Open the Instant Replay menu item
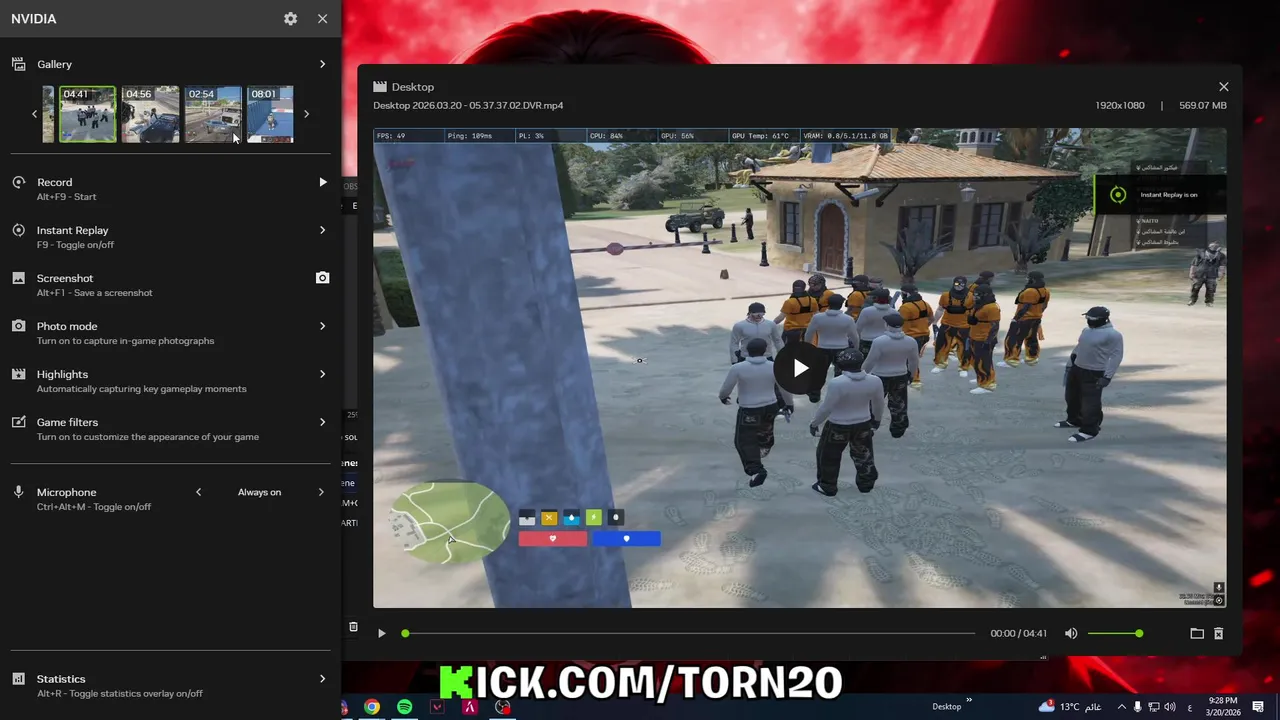Image resolution: width=1280 pixels, height=720 pixels. [170, 236]
